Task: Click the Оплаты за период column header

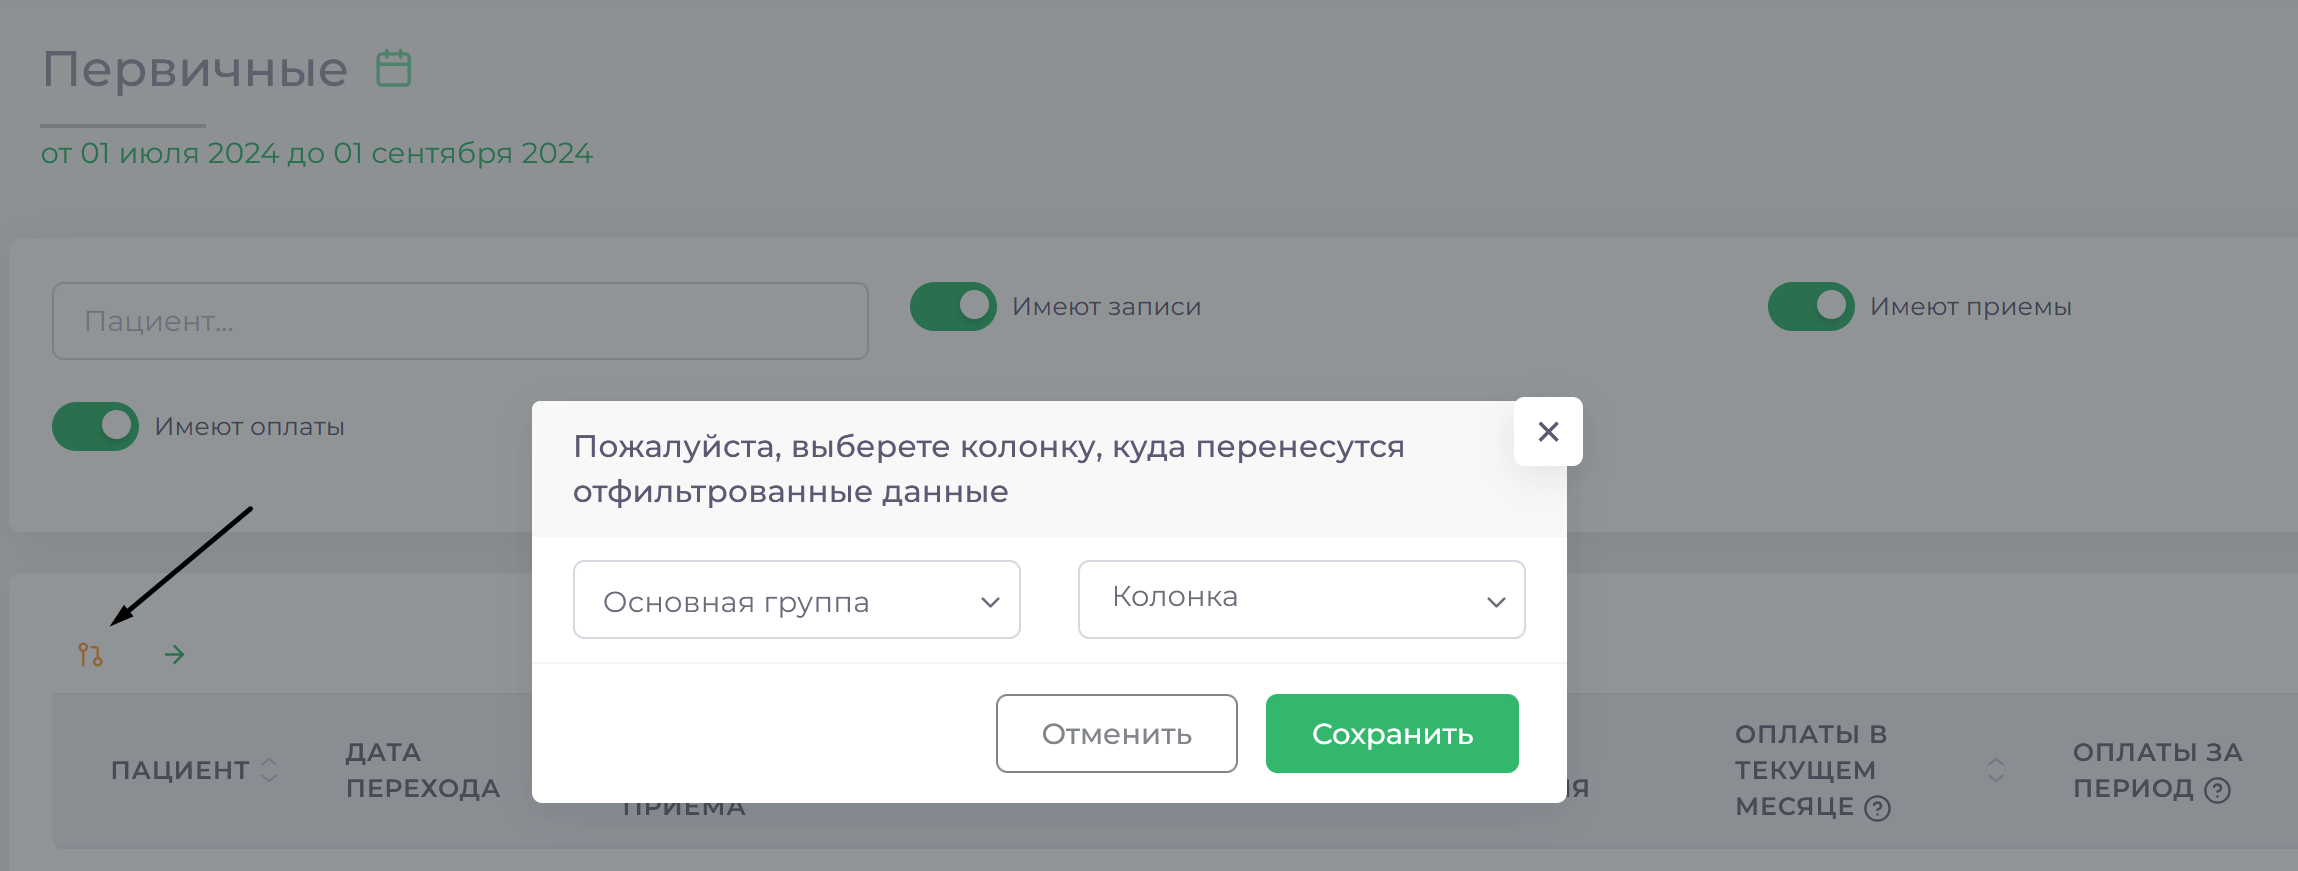Action: pyautogui.click(x=2157, y=770)
